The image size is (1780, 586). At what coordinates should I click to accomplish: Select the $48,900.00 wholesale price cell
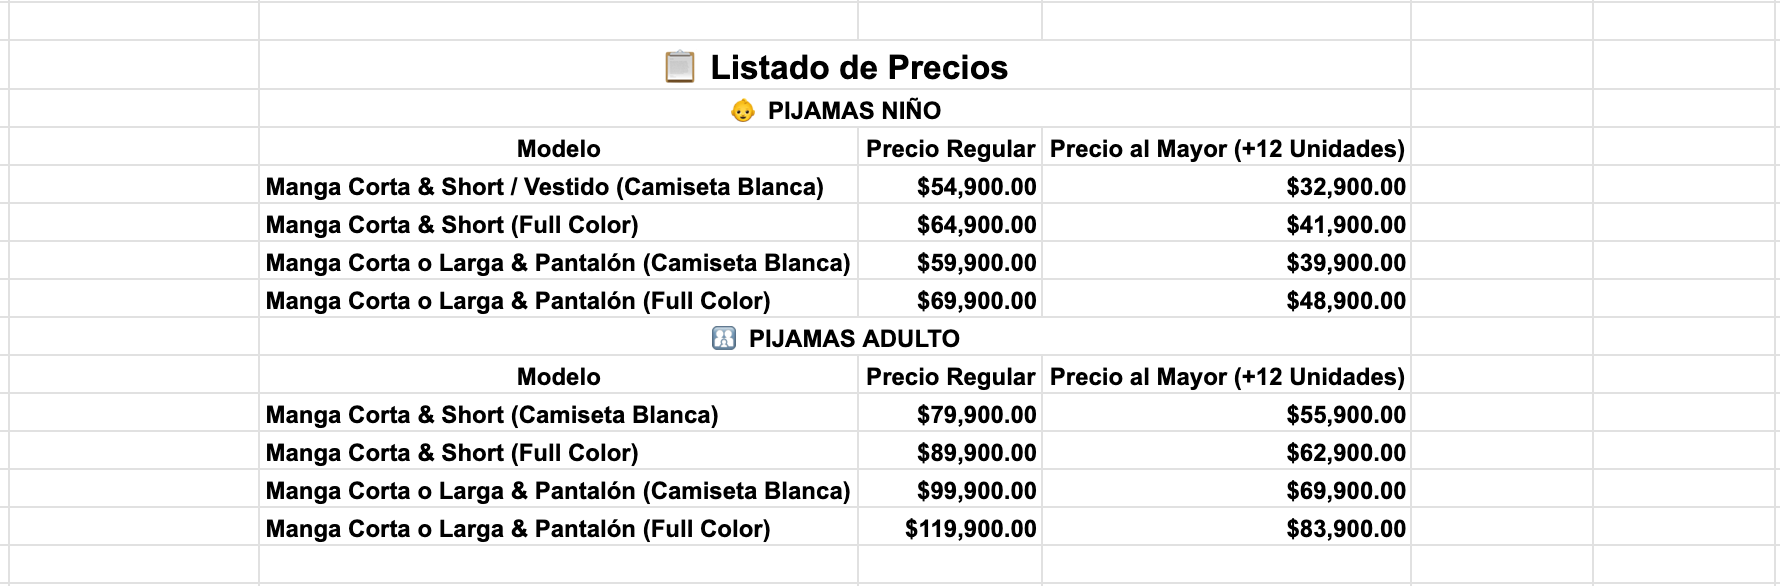tap(1345, 301)
